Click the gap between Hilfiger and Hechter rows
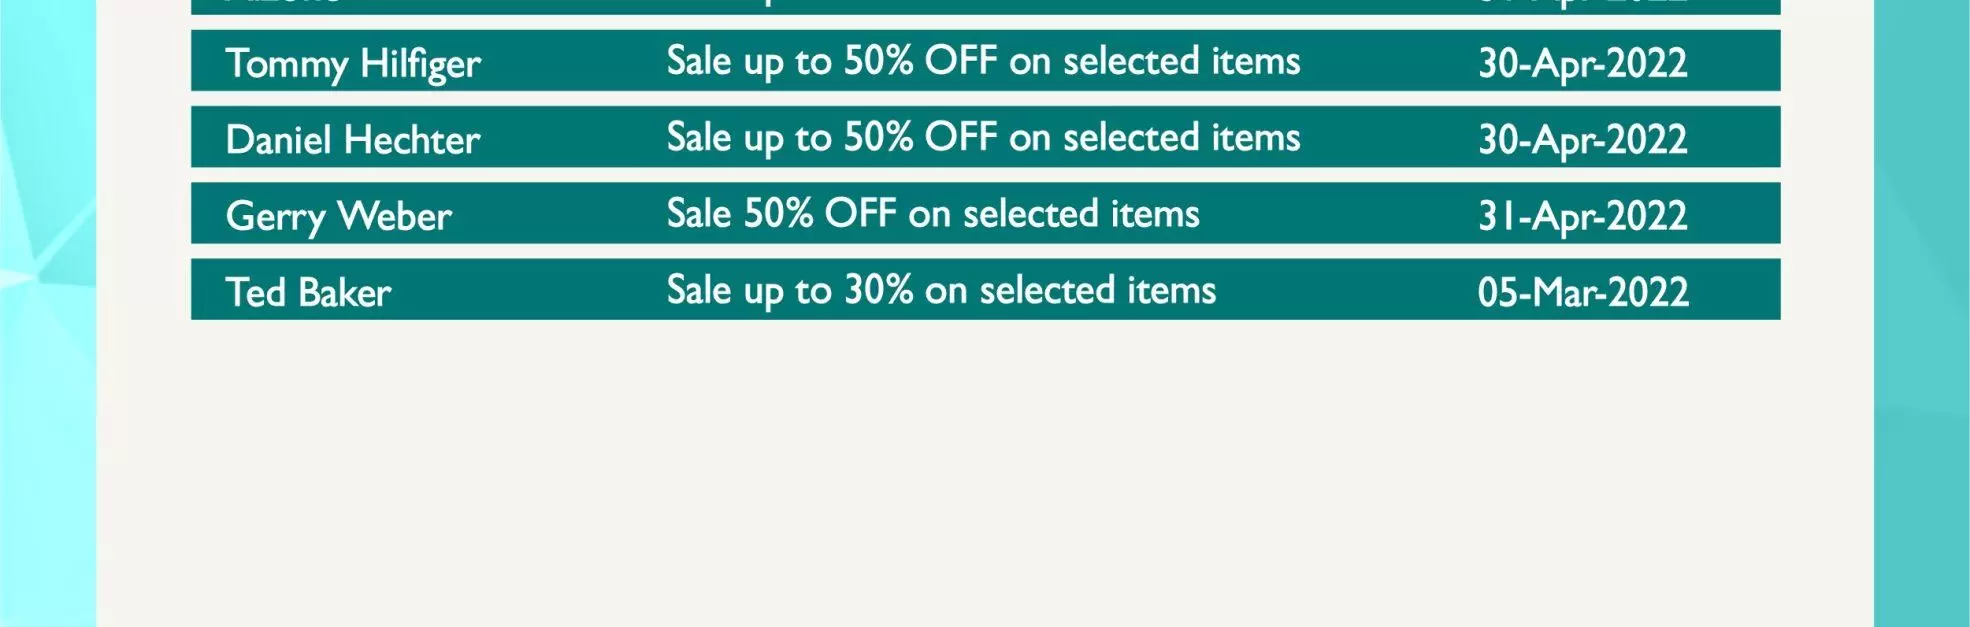1970x627 pixels. coord(985,99)
